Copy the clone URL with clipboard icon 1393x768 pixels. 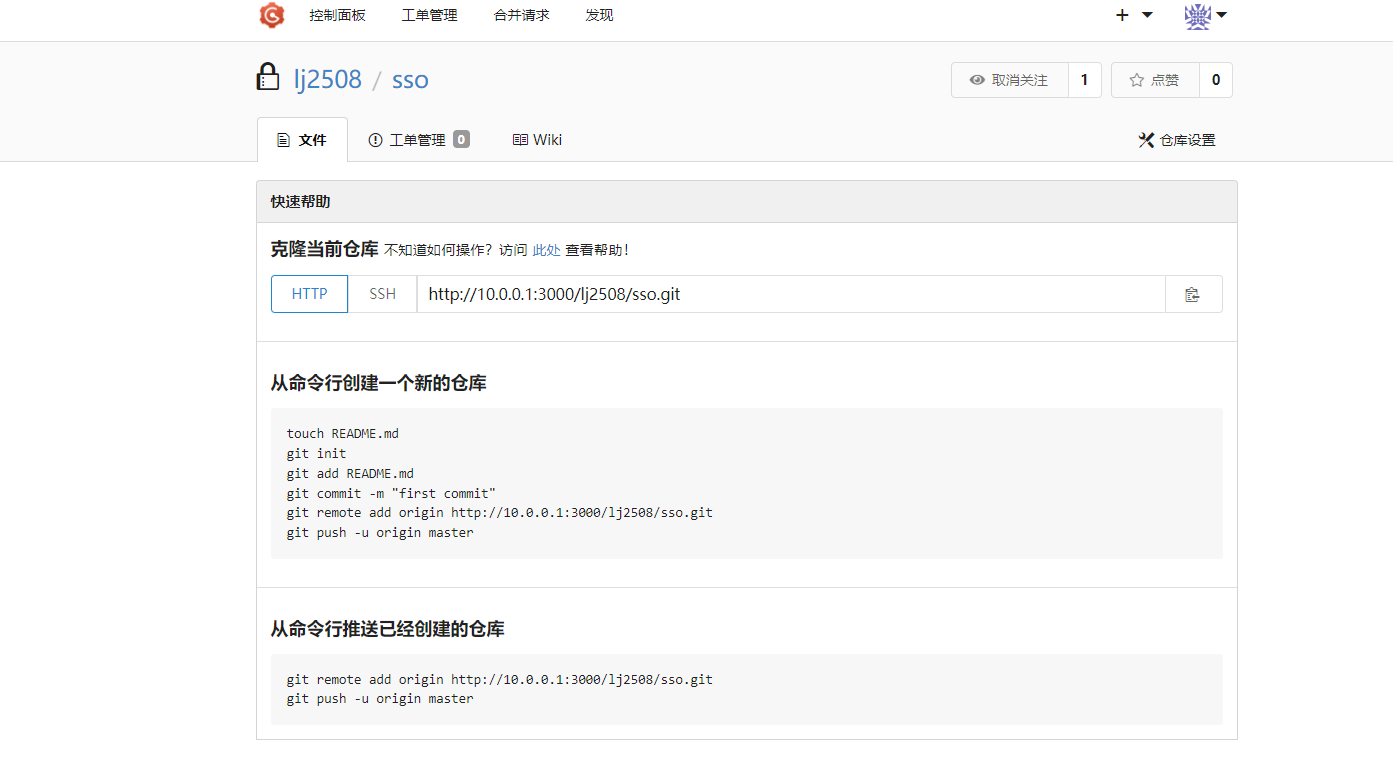[x=1192, y=294]
